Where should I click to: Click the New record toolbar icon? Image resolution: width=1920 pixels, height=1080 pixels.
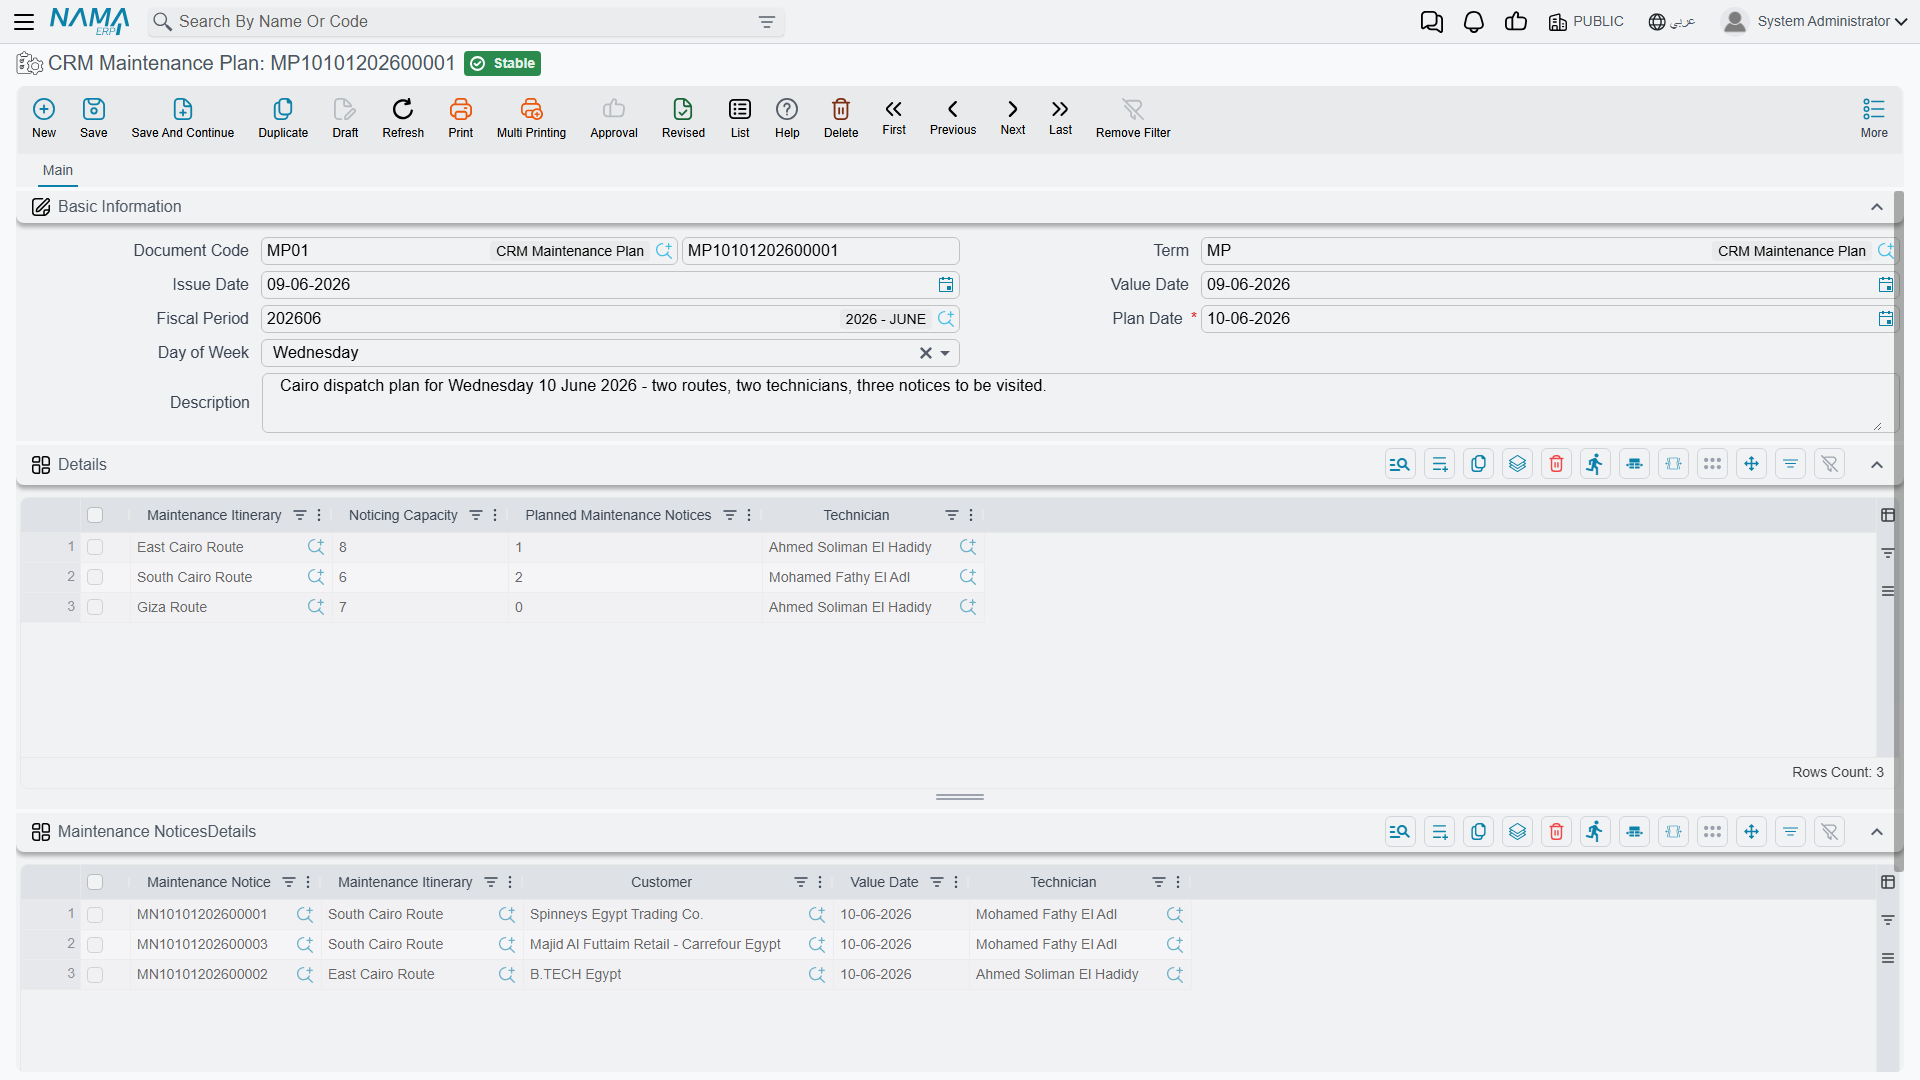[x=44, y=117]
